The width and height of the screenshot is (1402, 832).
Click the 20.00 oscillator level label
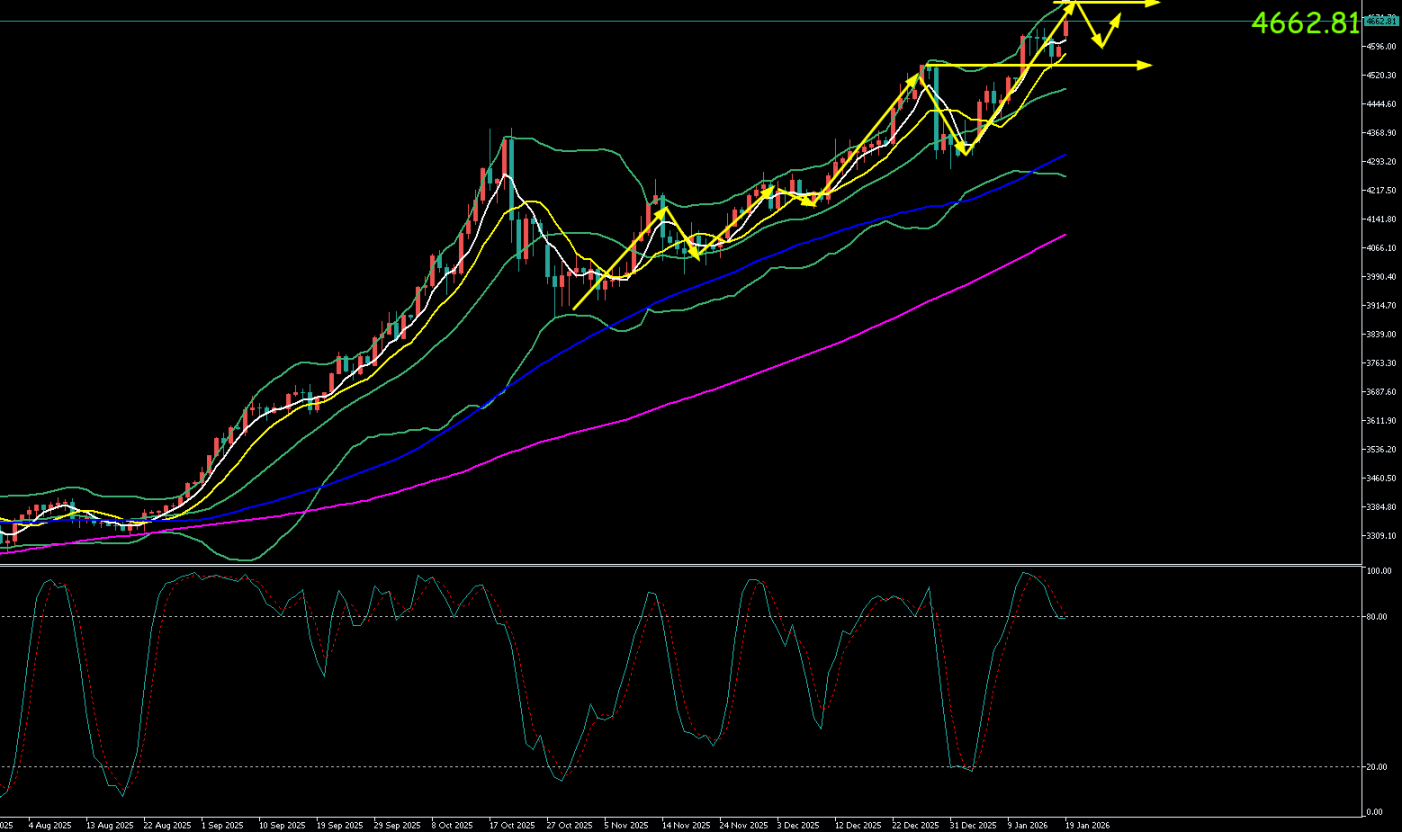(1378, 767)
